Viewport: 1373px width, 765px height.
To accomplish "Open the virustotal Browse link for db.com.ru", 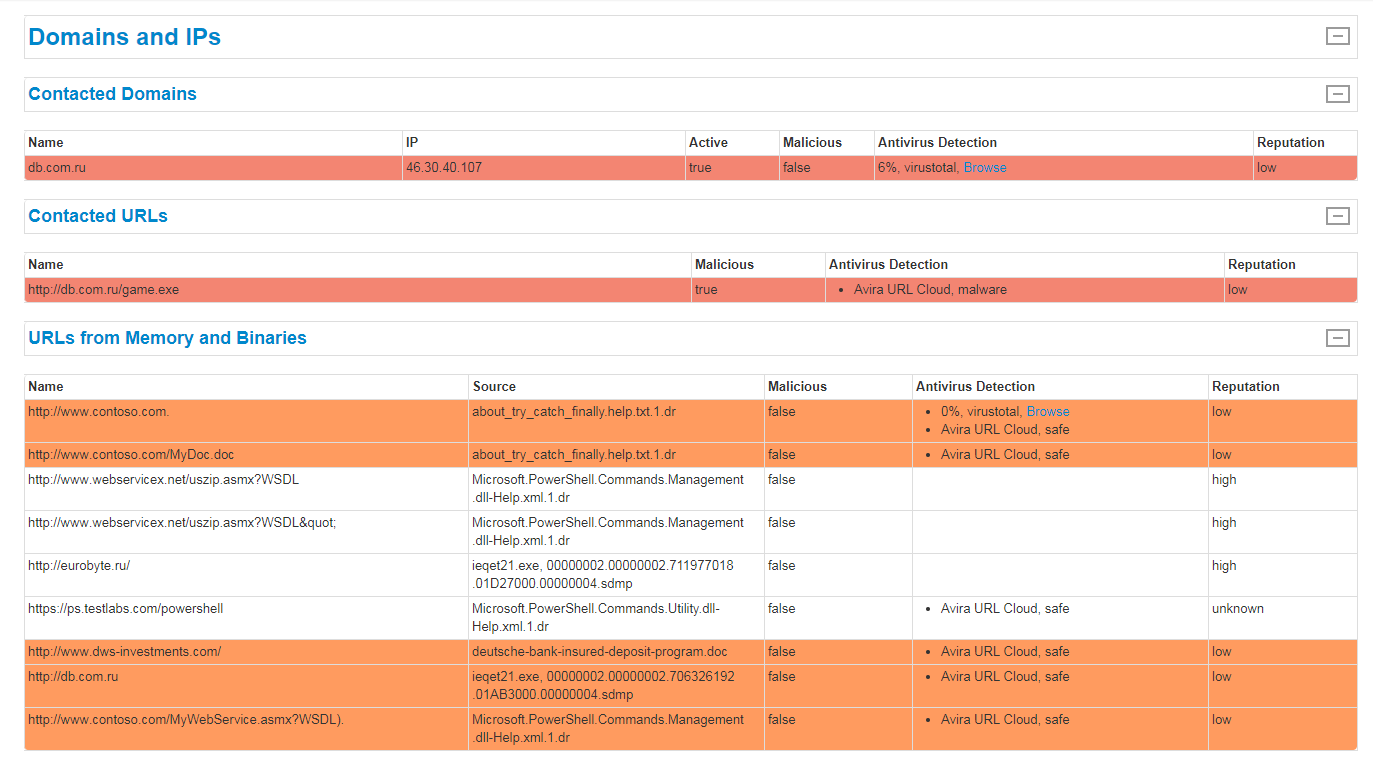I will coord(985,167).
